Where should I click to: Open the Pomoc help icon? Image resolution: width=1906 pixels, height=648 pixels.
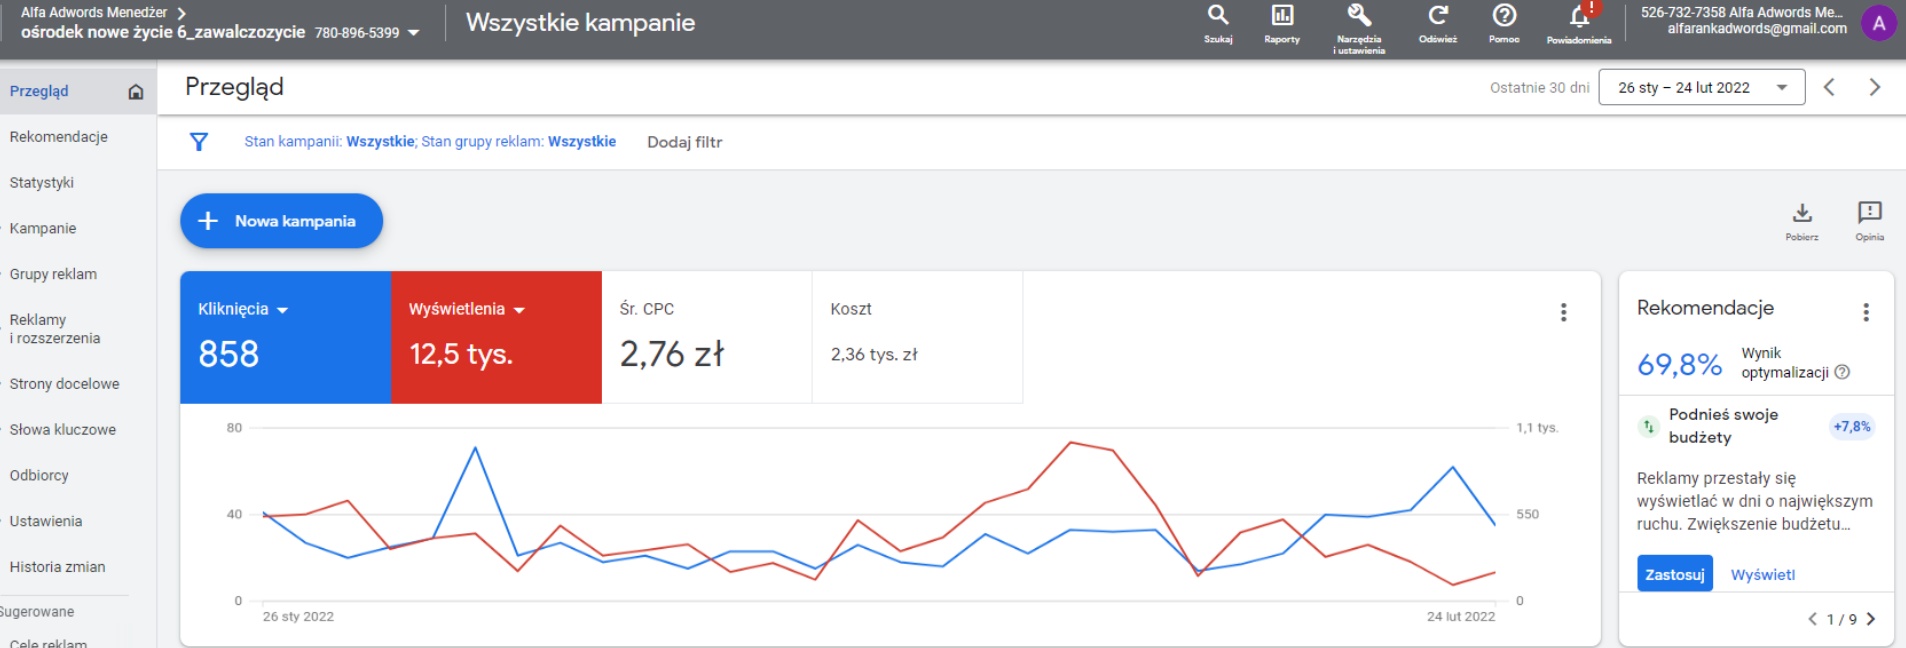(x=1503, y=16)
